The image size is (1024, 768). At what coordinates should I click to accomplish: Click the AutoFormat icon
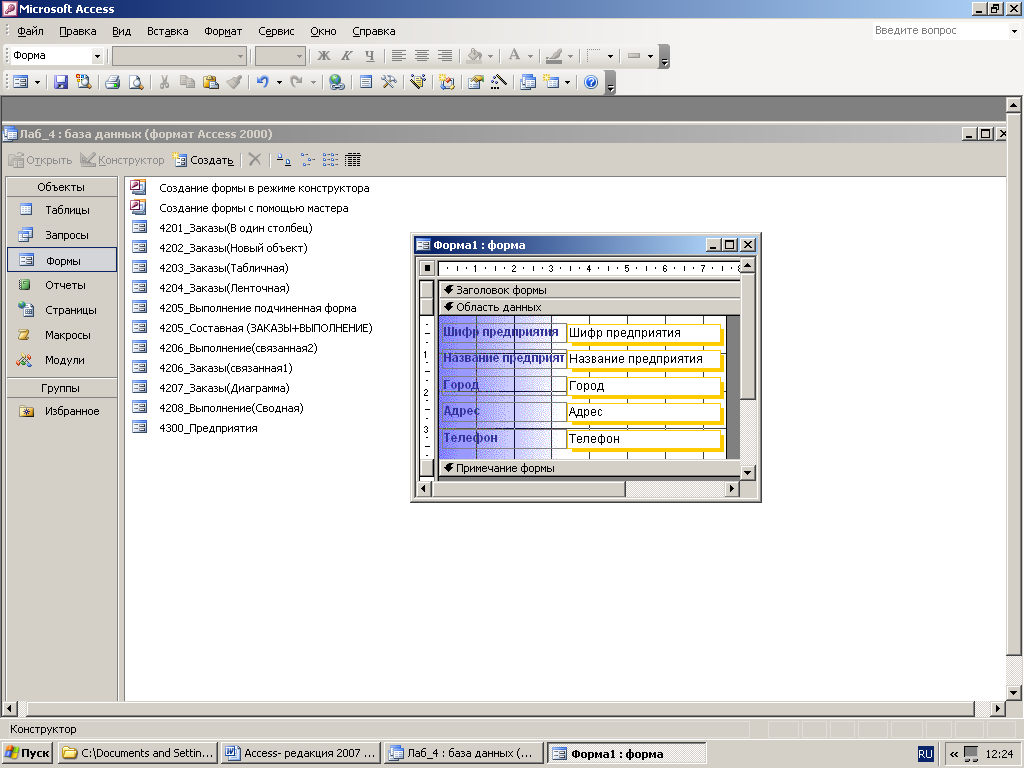click(418, 82)
